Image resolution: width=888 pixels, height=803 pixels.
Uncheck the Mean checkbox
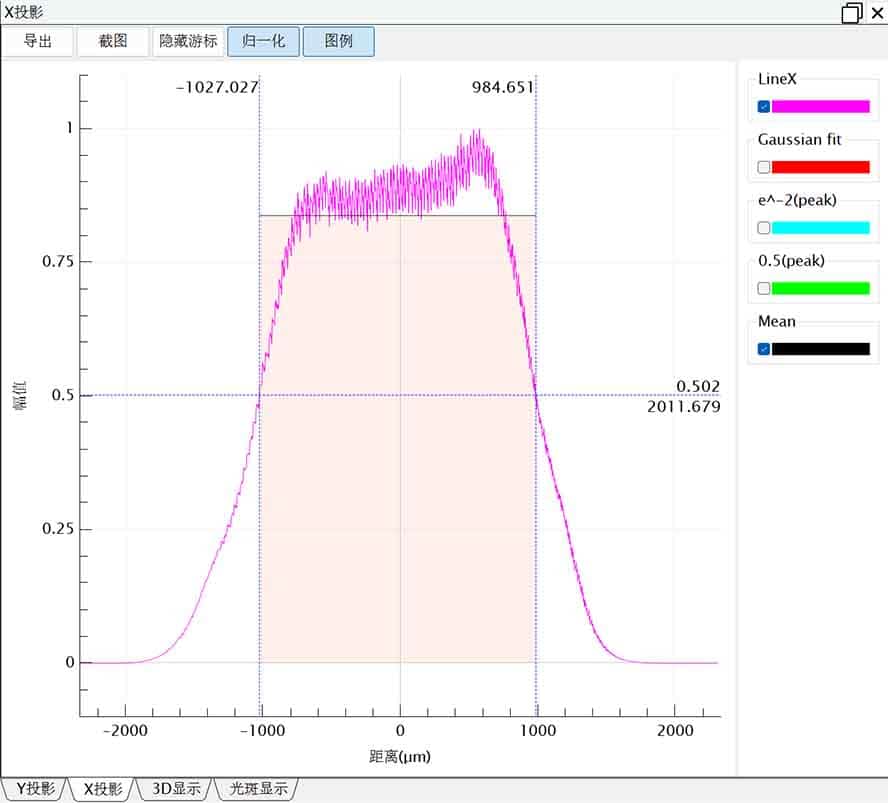coord(764,349)
